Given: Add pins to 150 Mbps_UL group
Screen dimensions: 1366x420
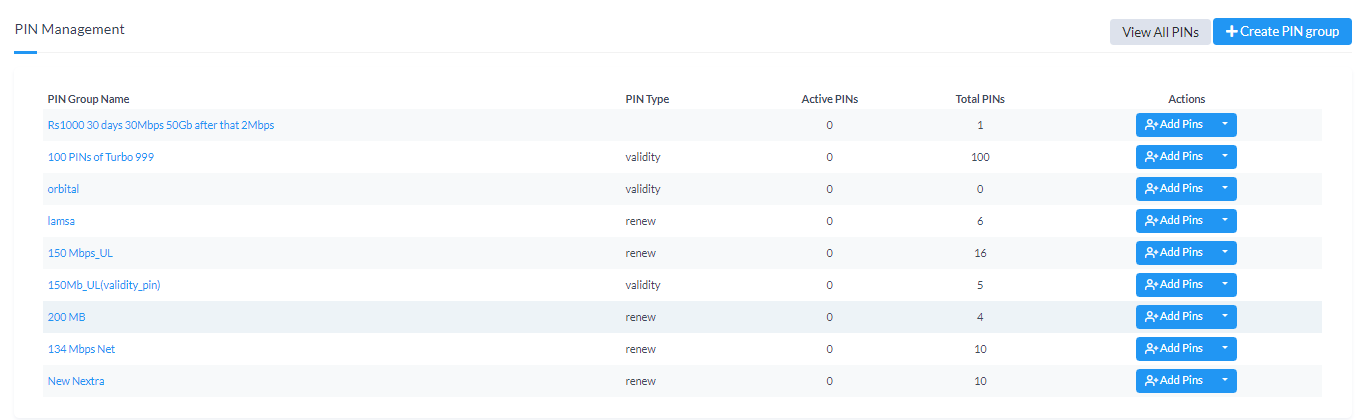Looking at the screenshot, I should pos(1174,253).
